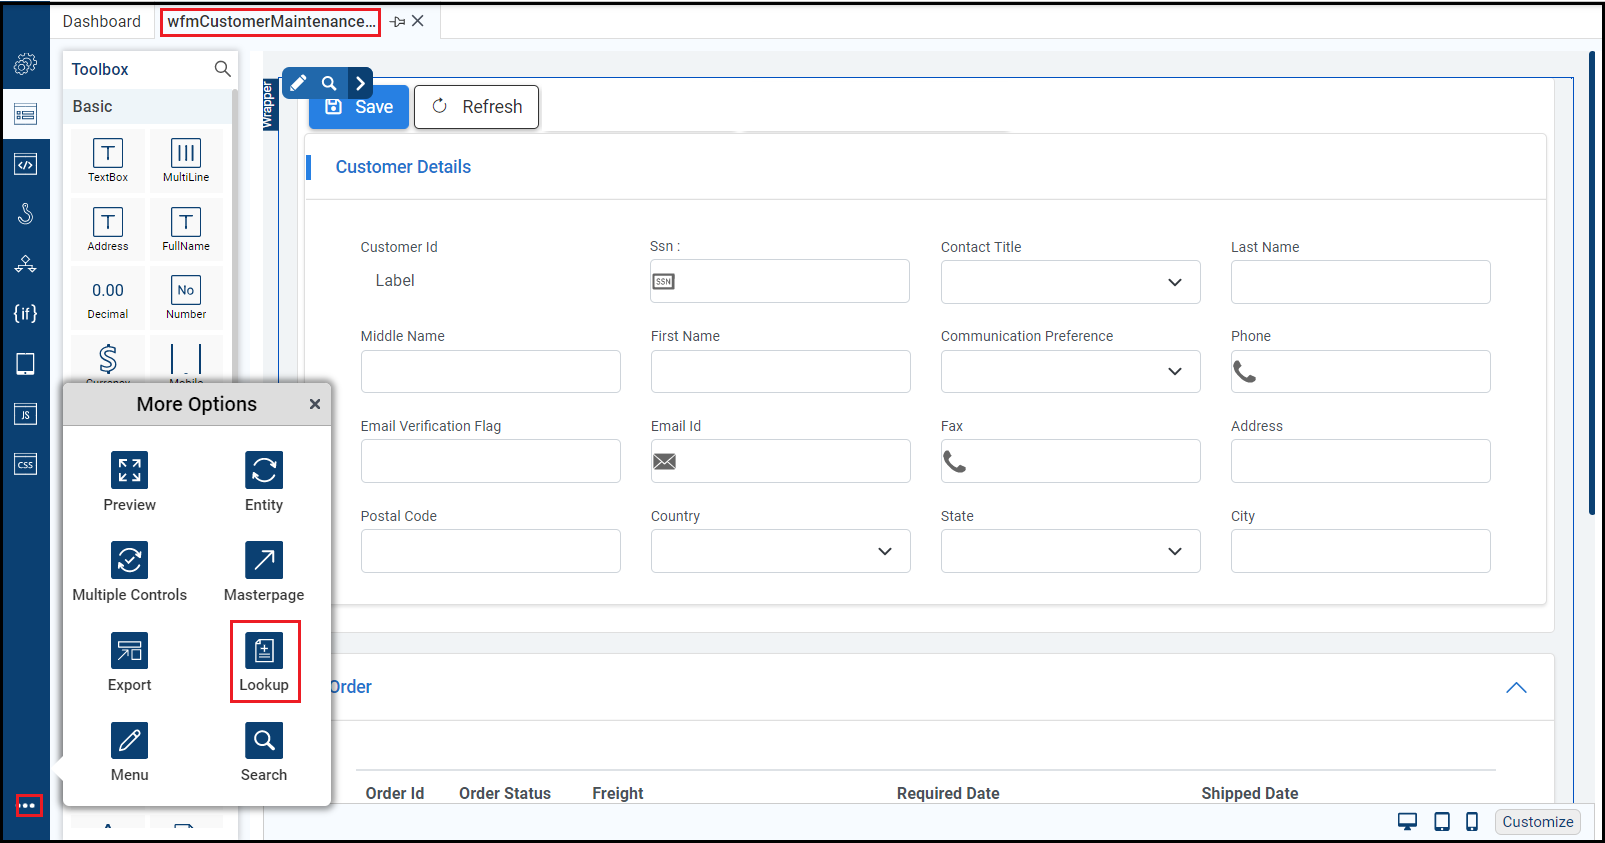Select the wfmCustomerMaintenance tab
This screenshot has height=843, width=1605.
[x=270, y=21]
